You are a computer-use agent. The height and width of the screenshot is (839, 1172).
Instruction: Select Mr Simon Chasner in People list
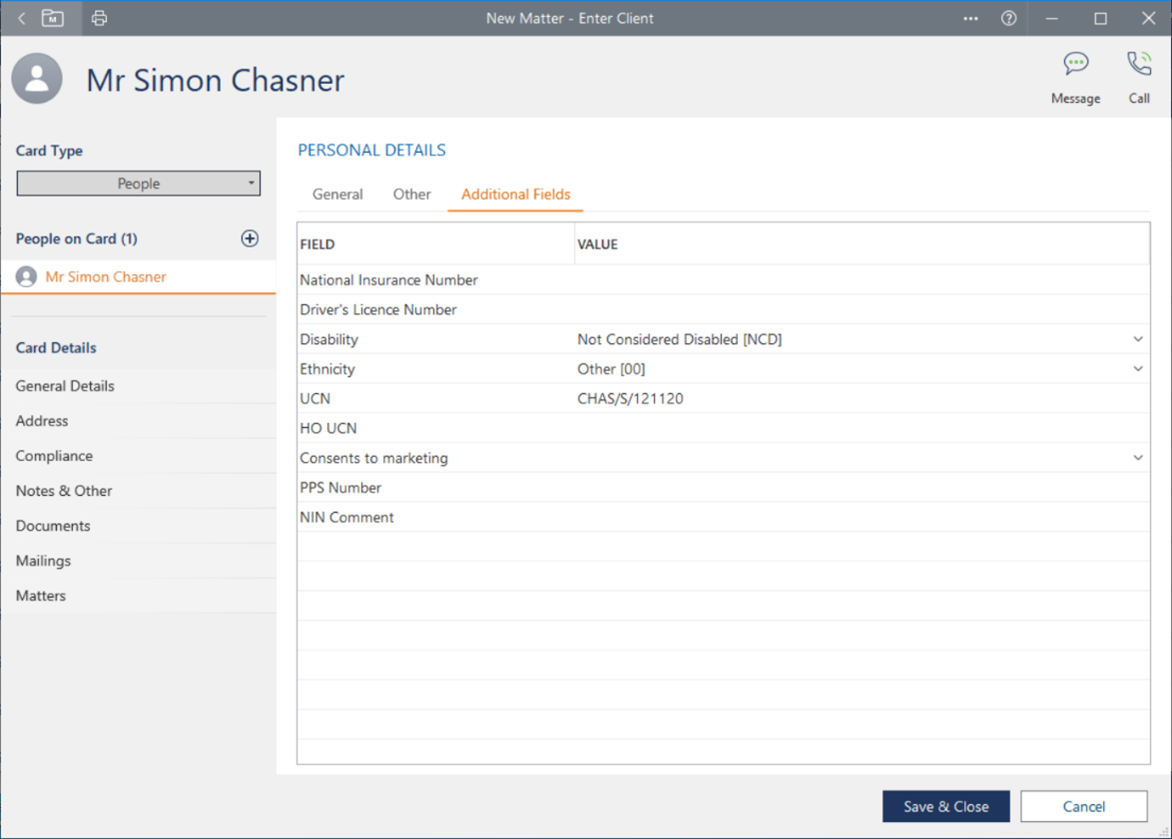pos(106,277)
